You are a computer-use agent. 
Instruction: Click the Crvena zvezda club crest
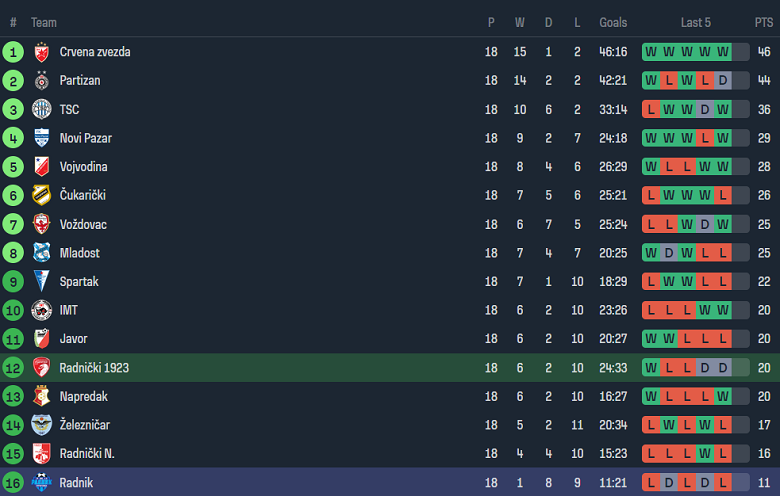[41, 52]
